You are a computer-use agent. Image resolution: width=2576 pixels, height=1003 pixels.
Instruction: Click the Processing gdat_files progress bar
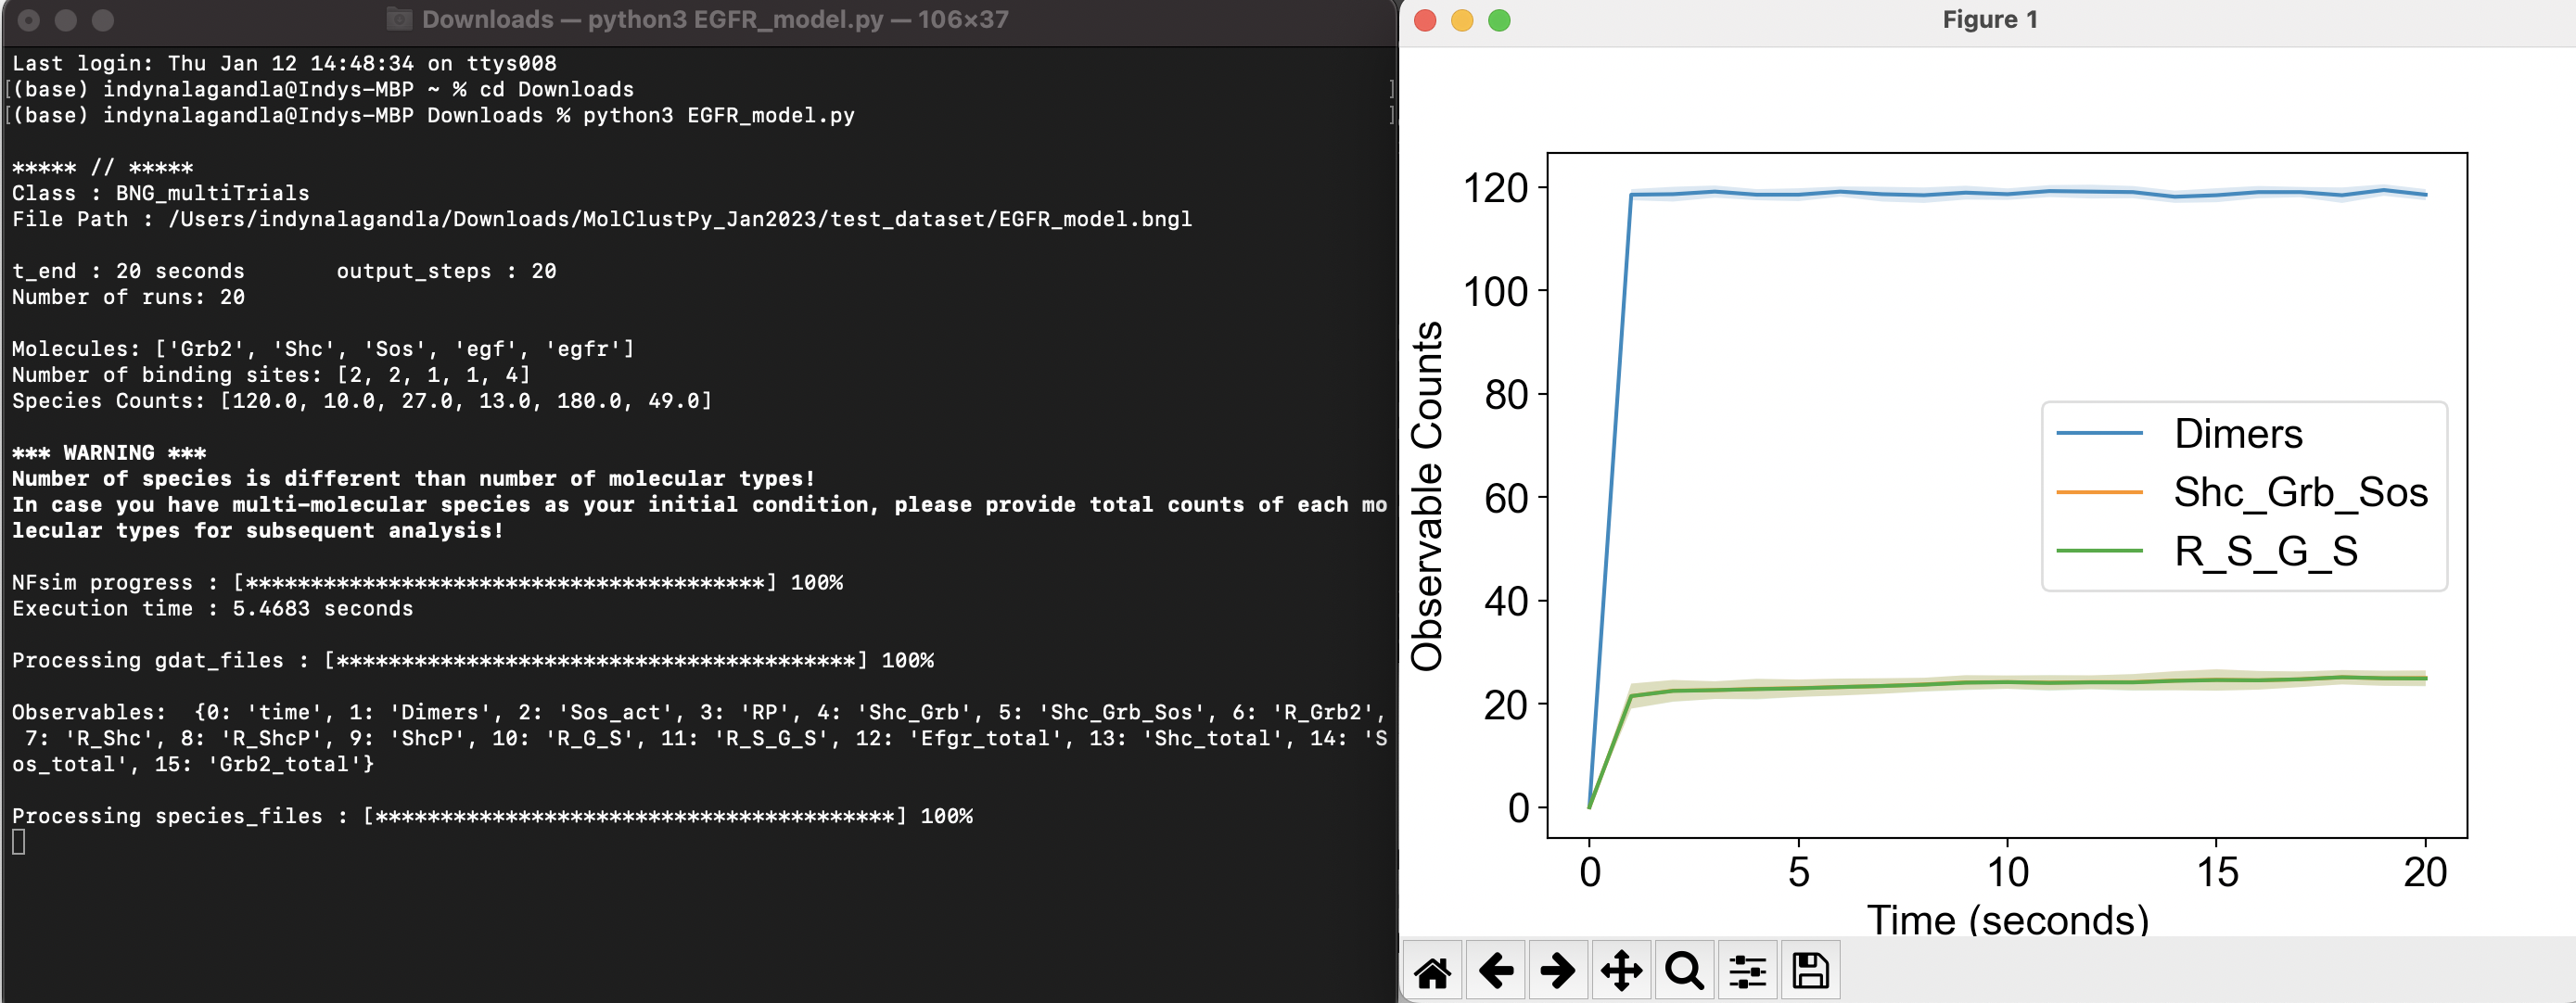click(596, 661)
